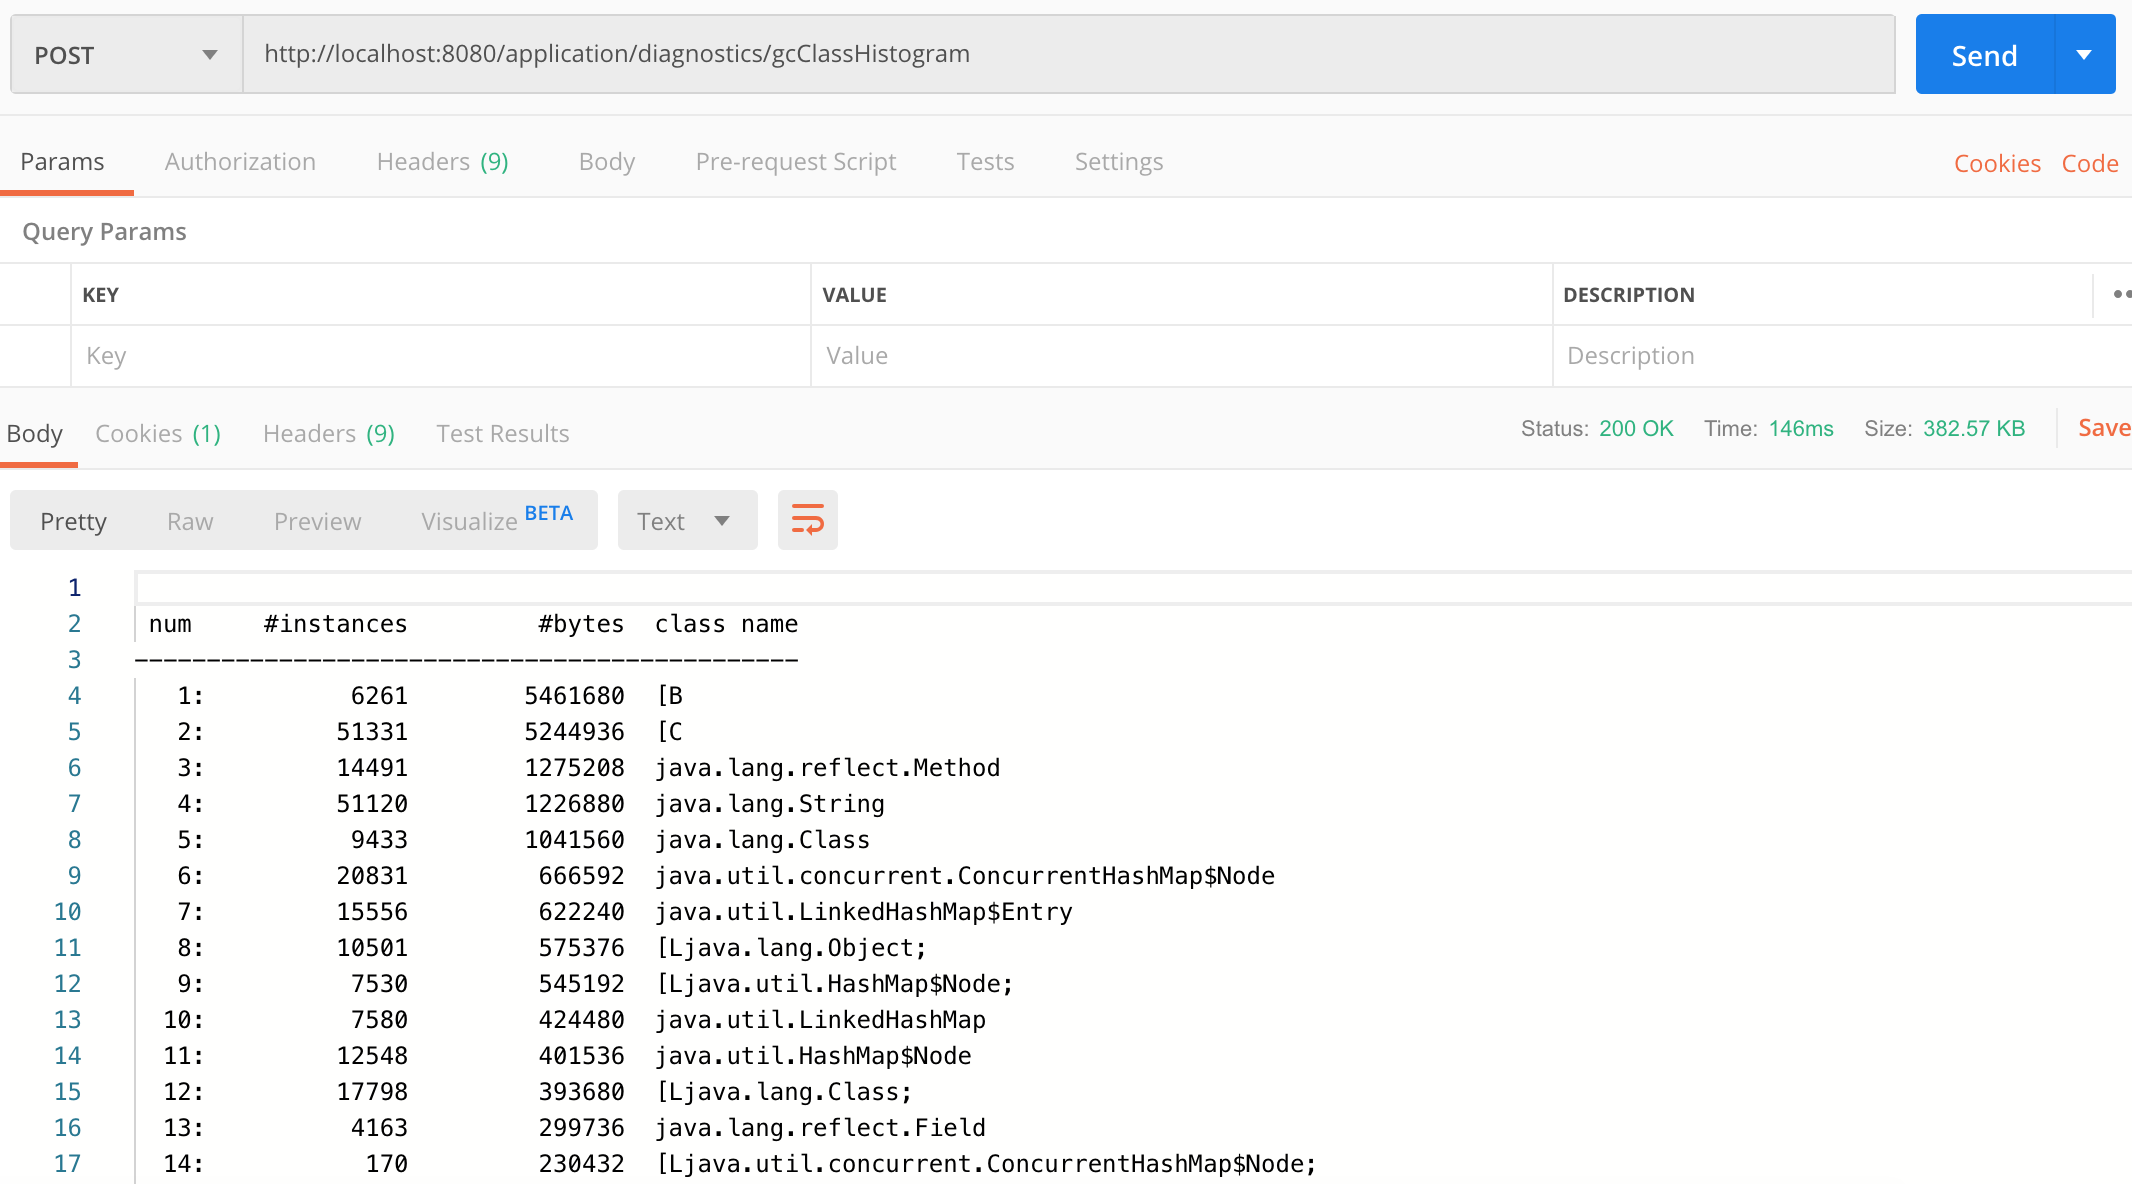Open the Authorization tab
The image size is (2132, 1184).
pos(240,162)
